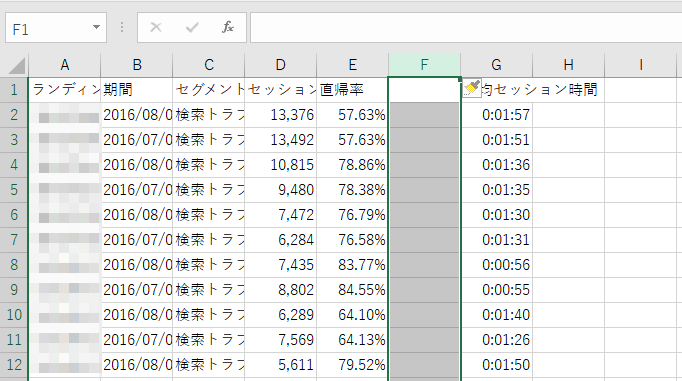682x381 pixels.
Task: Click bounce rate cell 78.38%
Action: 353,190
